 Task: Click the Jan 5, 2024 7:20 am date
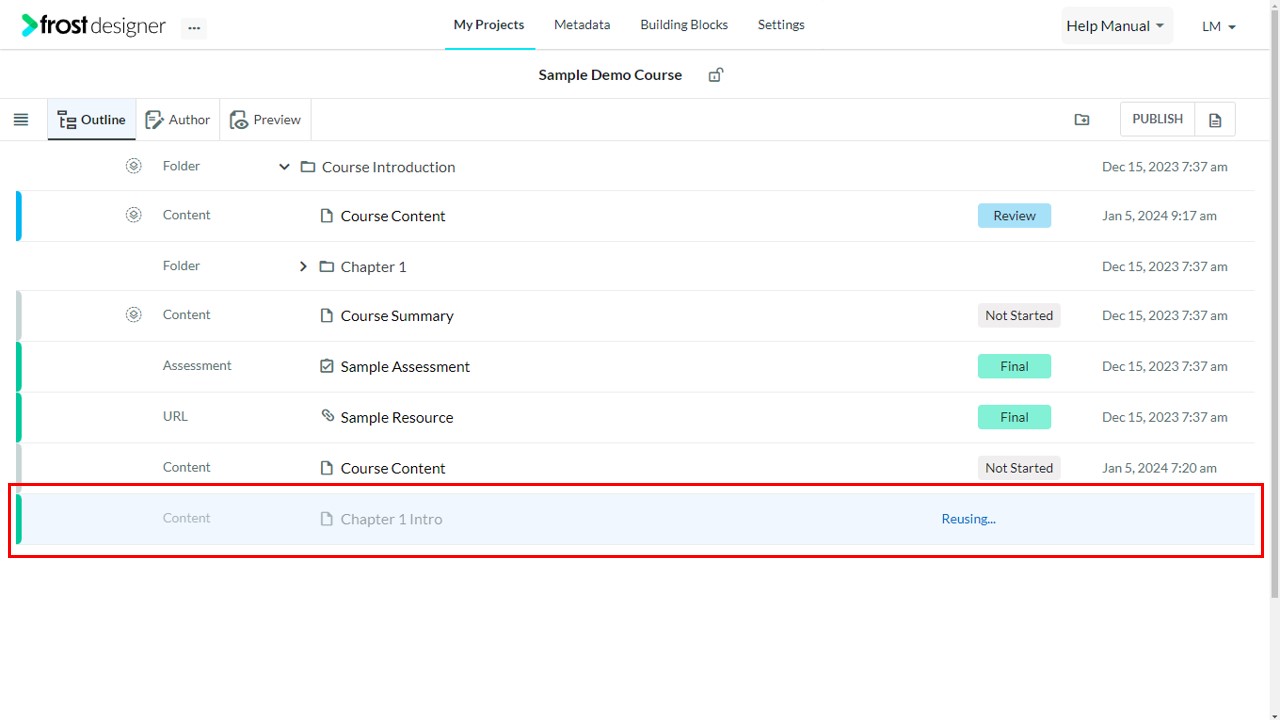tap(1159, 468)
